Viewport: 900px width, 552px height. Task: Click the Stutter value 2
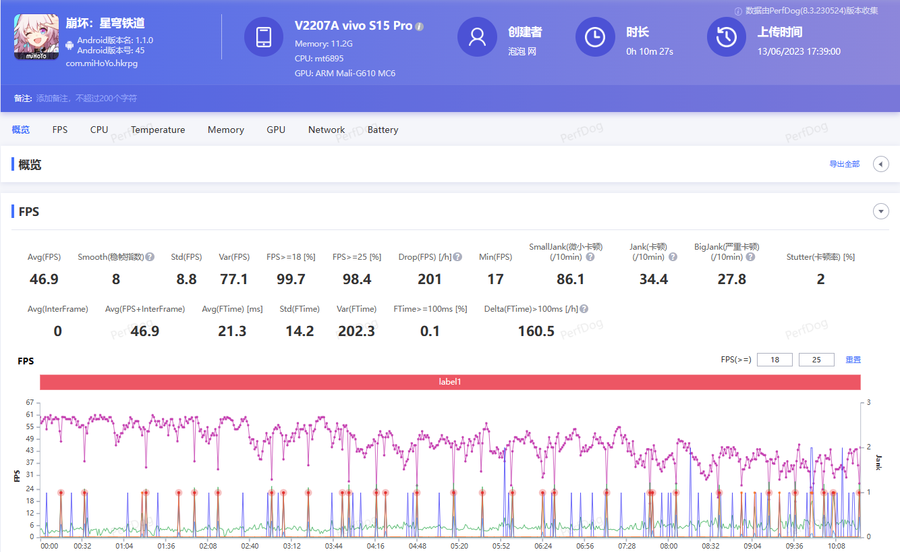point(821,279)
